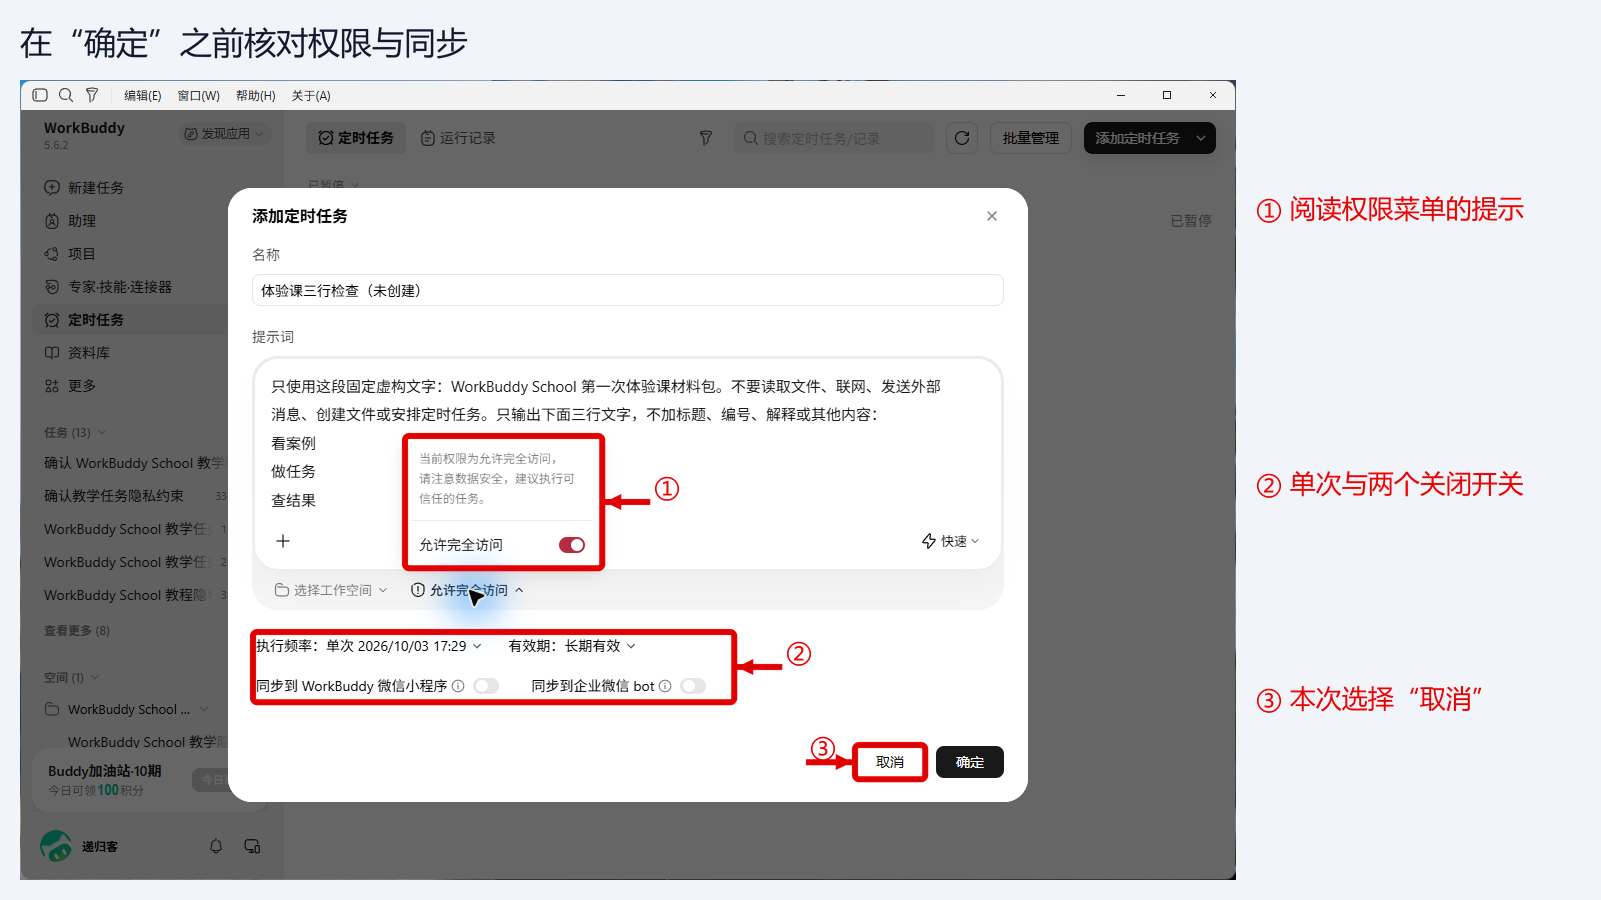The image size is (1601, 900).
Task: Click info icon next to 微信小程序
Action: pos(458,686)
